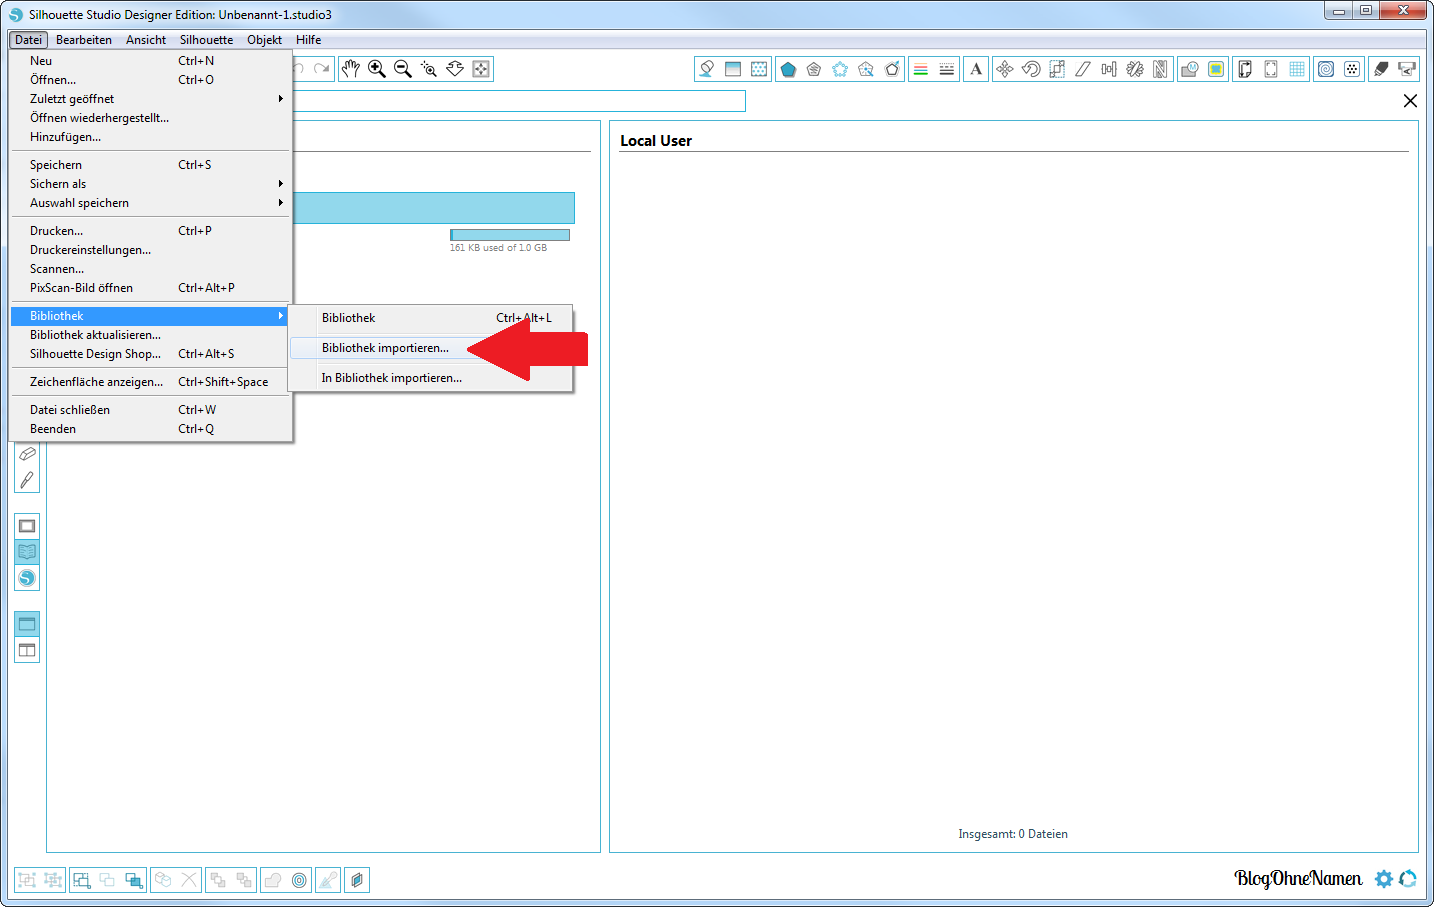The image size is (1434, 907).
Task: Select the Eraser tool in left sidebar
Action: coord(27,454)
